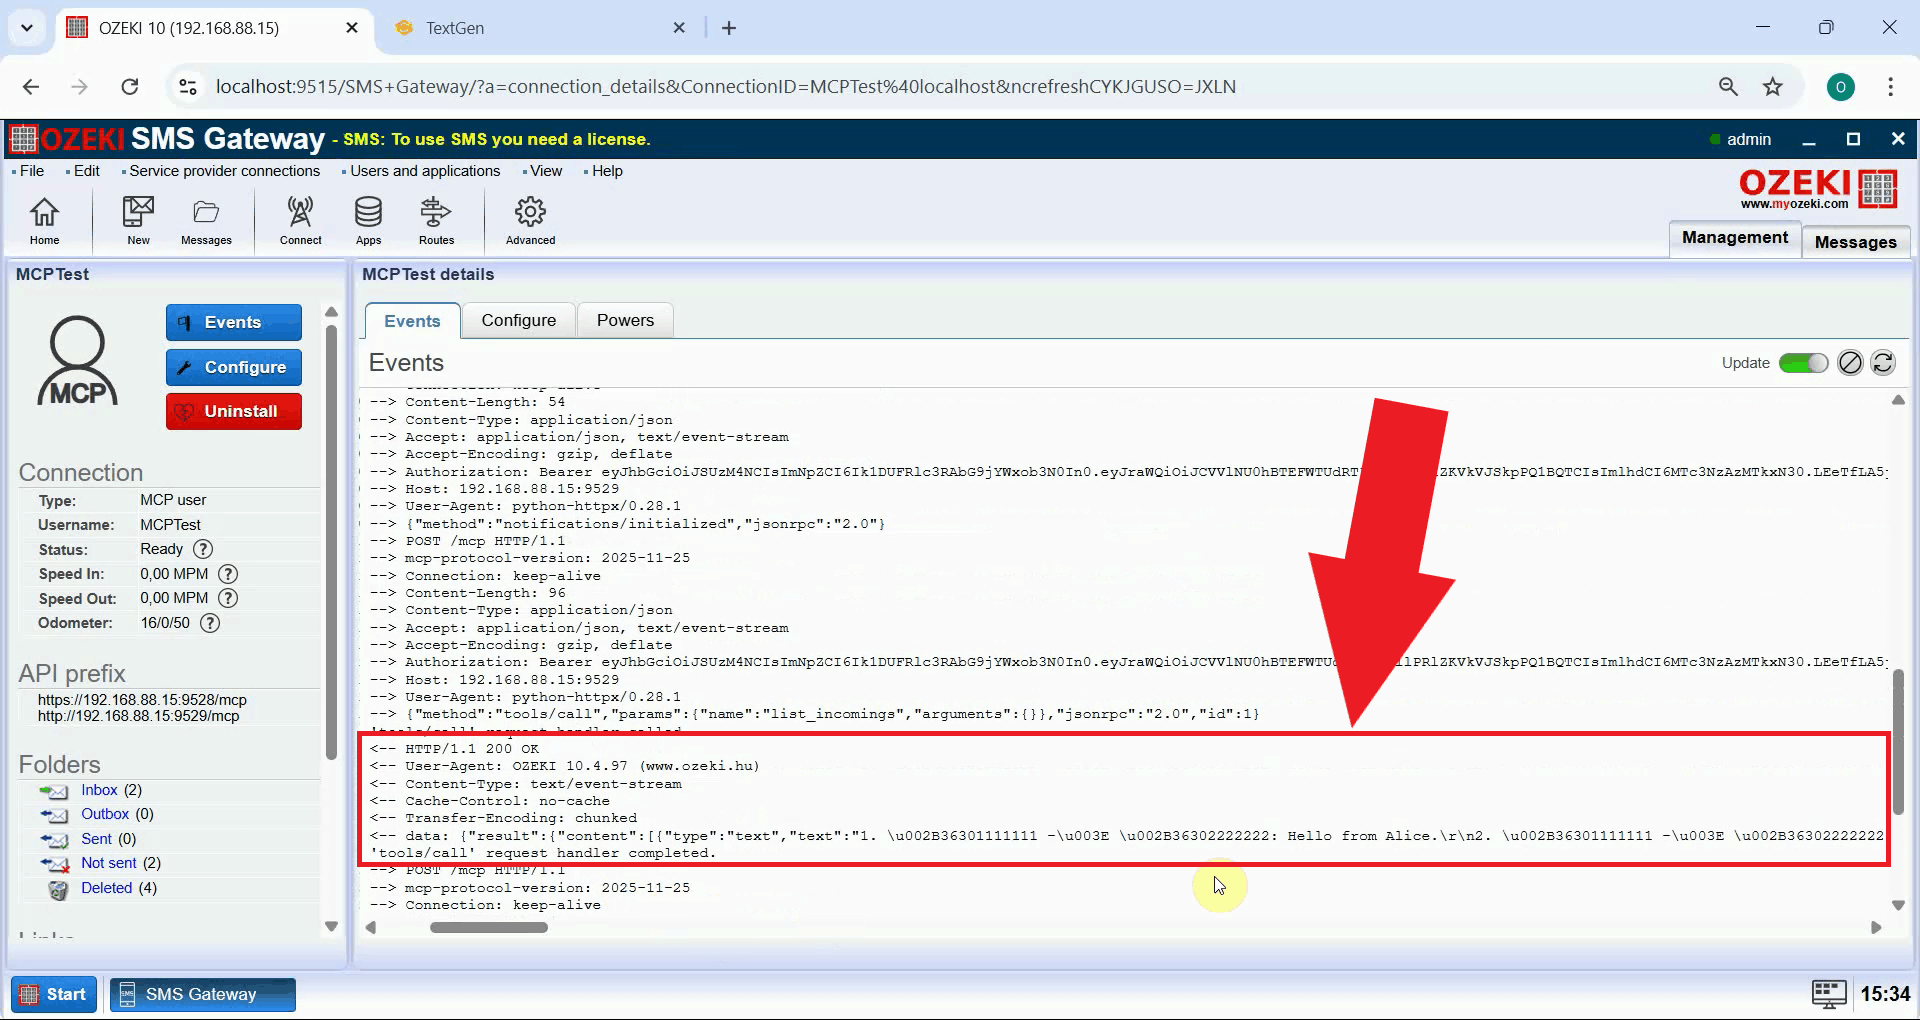Open the Sent folder link
The width and height of the screenshot is (1920, 1020).
96,839
